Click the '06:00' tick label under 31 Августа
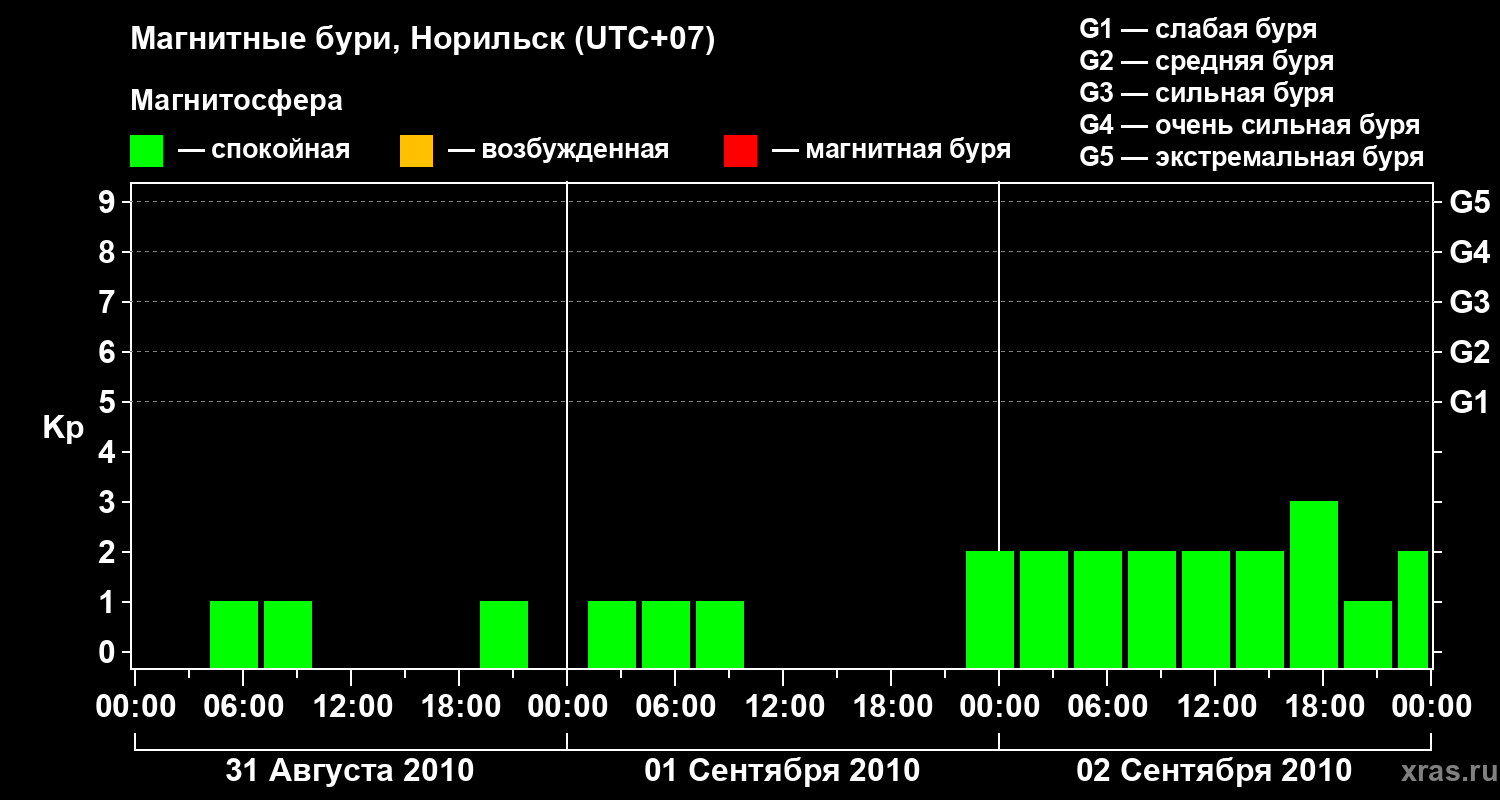1500x800 pixels. 242,706
